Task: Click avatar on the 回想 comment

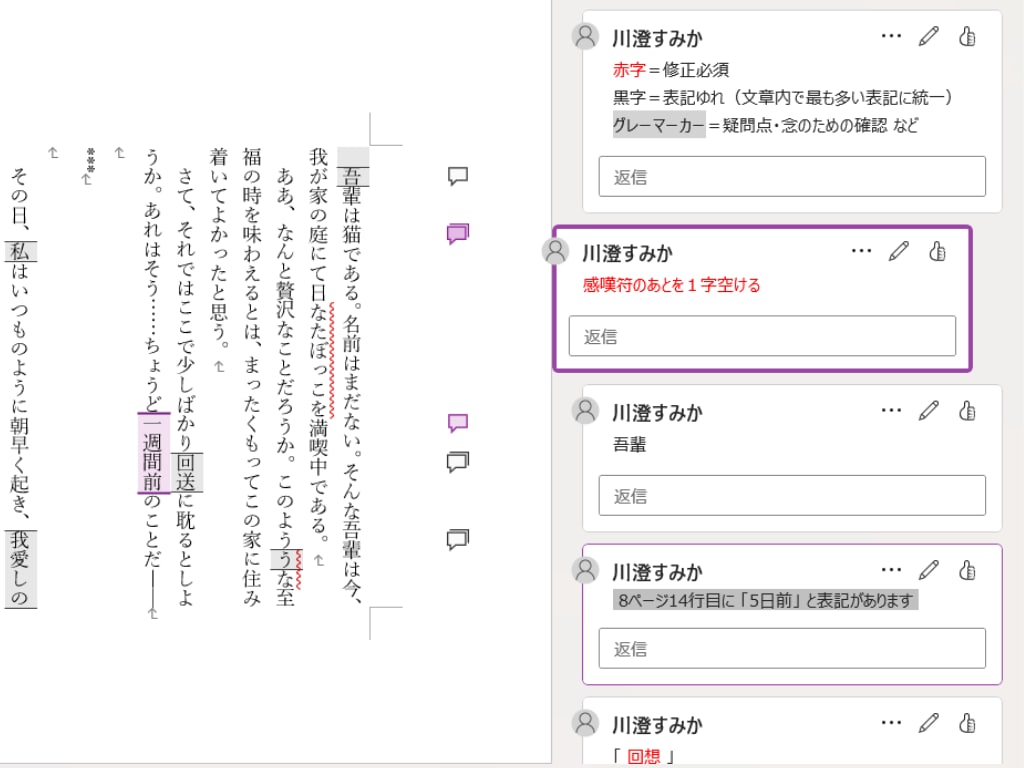Action: tap(585, 723)
